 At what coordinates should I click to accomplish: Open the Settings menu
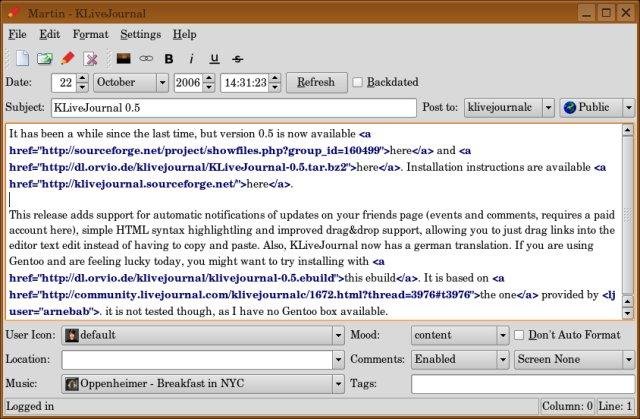(x=140, y=35)
